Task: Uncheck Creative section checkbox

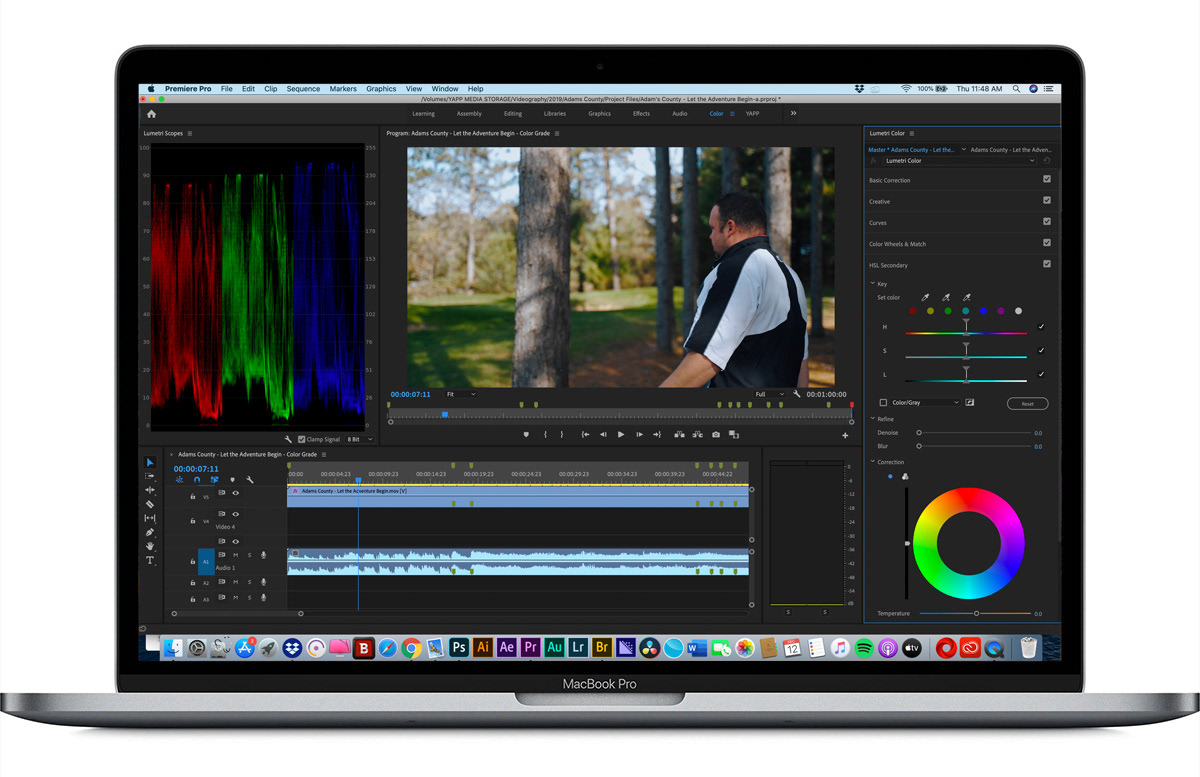Action: click(1047, 200)
